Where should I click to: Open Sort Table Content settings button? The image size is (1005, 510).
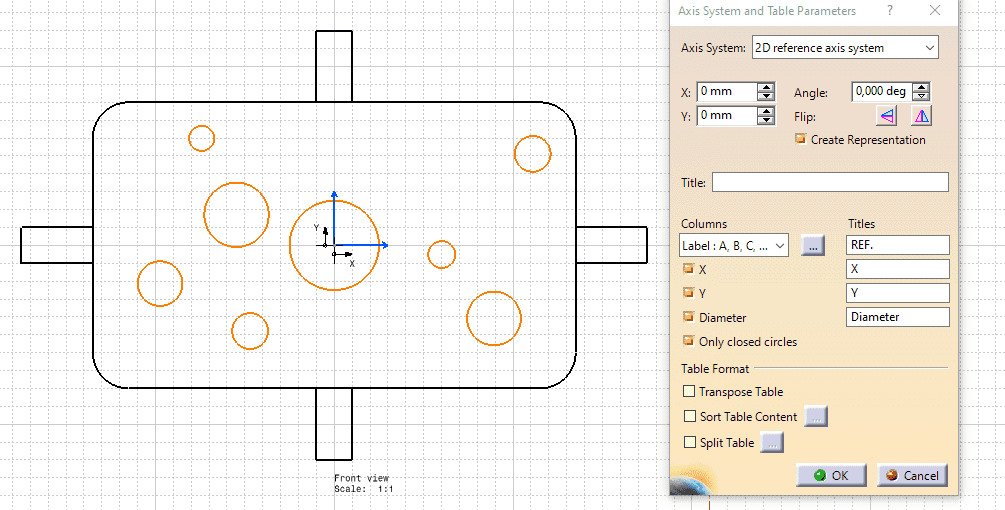coord(816,416)
